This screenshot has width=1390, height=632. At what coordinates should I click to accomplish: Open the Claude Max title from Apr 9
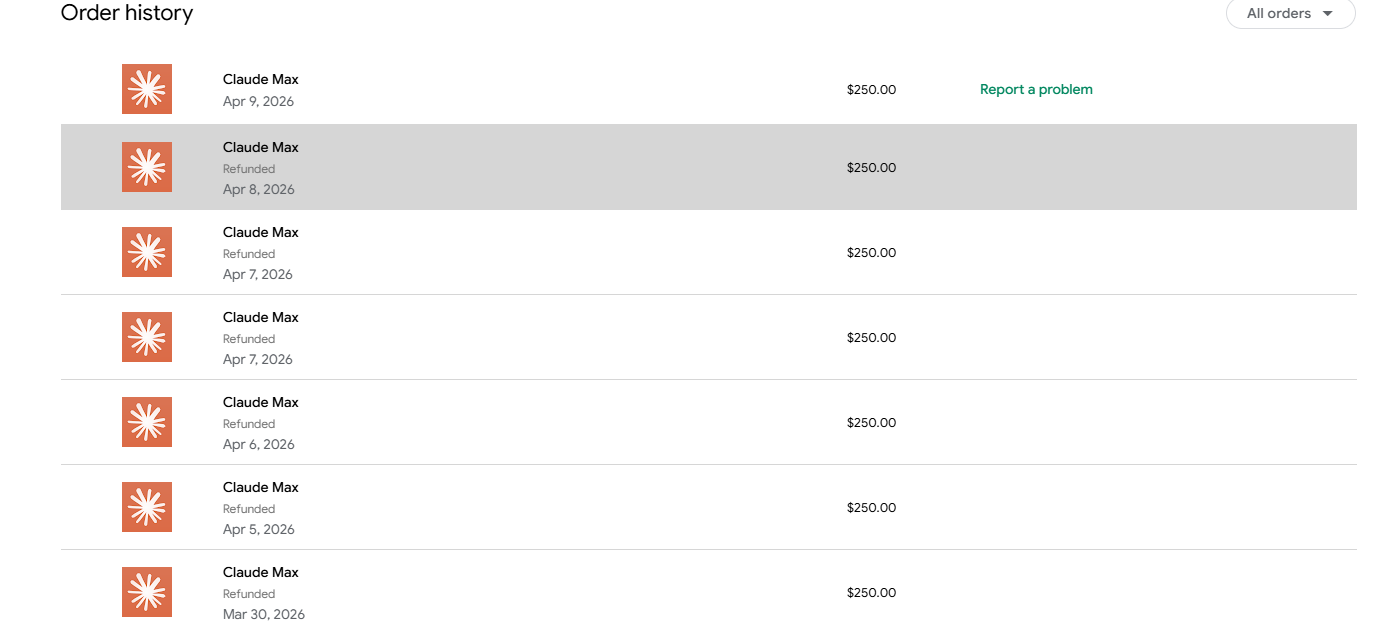pos(261,79)
